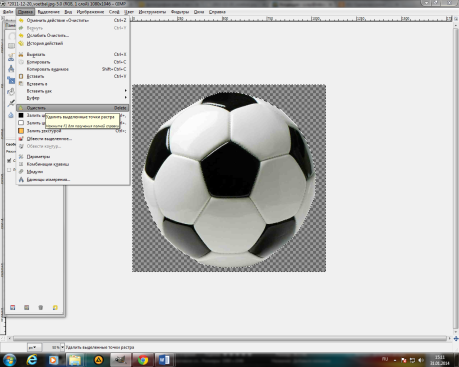Image resolution: width=459 pixels, height=367 pixels.
Task: Click the restore tool options icon
Action: [27, 307]
